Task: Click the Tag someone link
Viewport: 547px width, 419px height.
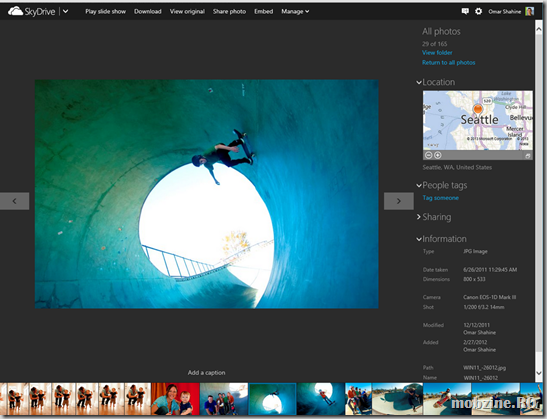Action: (x=441, y=198)
